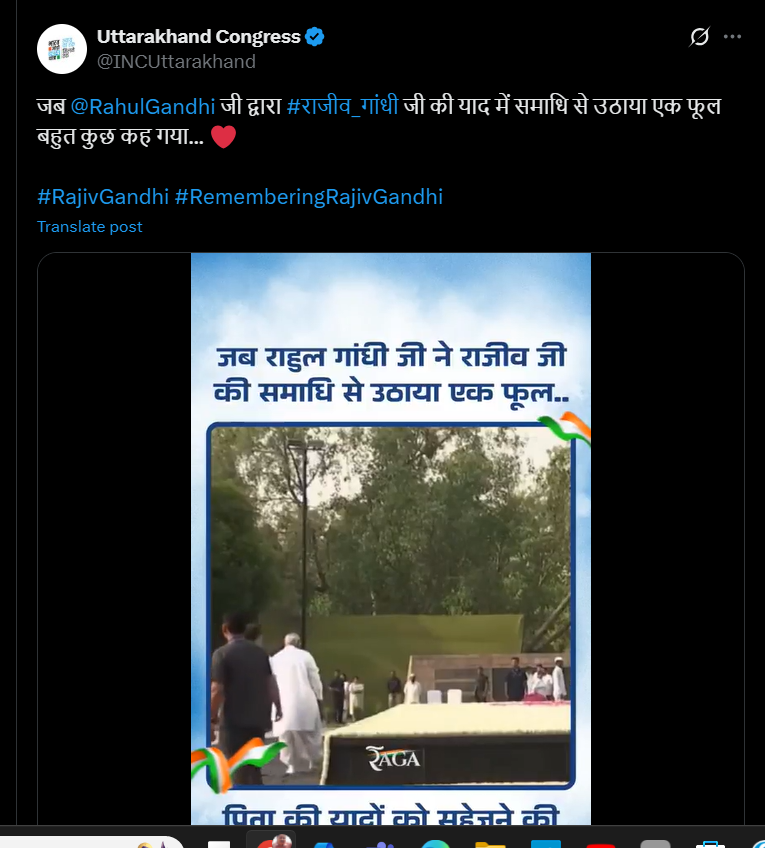Open the Chrome icon in the taskbar
Viewport: 765px width, 848px height.
click(x=274, y=841)
